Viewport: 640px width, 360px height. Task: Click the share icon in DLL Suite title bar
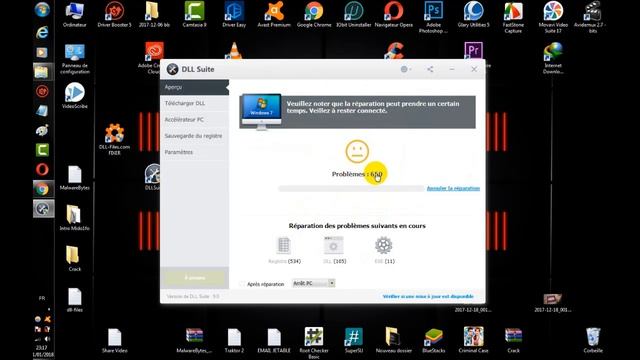coord(430,69)
